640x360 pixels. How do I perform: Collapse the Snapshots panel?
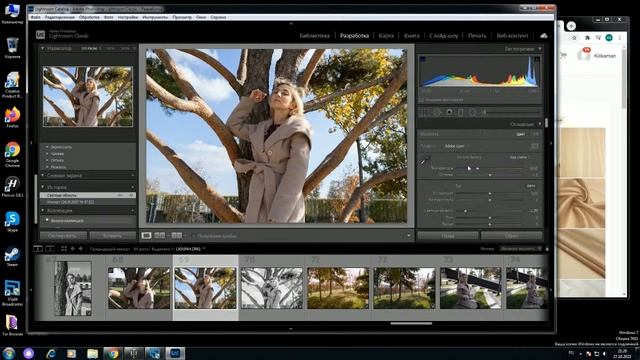click(x=42, y=176)
